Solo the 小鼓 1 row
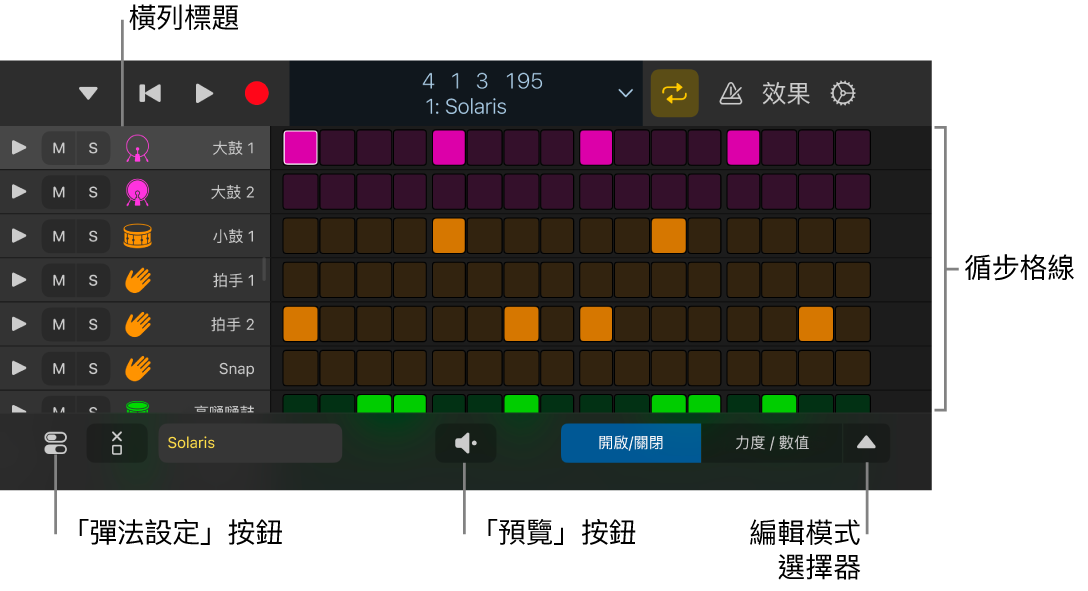Image resolution: width=1088 pixels, height=591 pixels. (93, 236)
